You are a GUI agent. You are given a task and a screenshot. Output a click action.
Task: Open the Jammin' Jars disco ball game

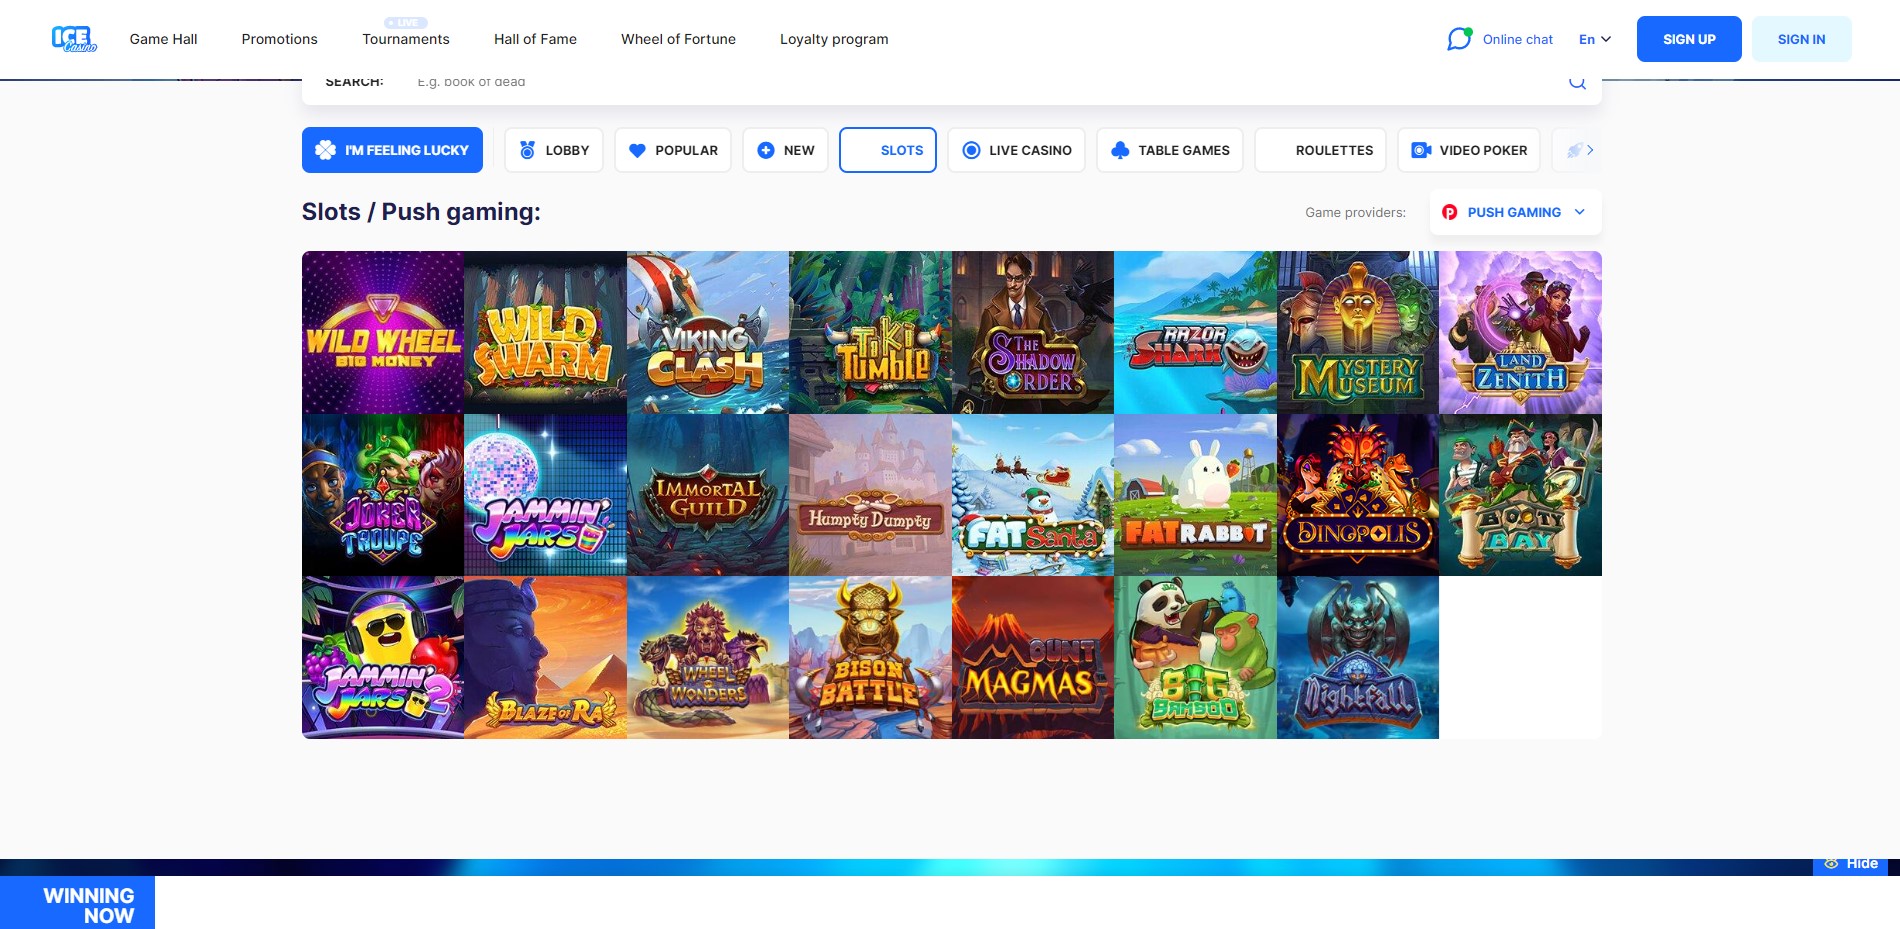545,495
